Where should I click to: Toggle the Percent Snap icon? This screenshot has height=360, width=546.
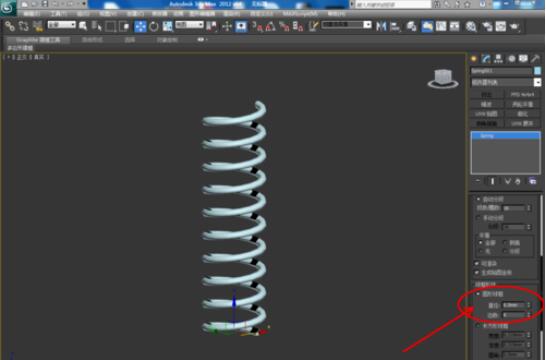point(284,26)
